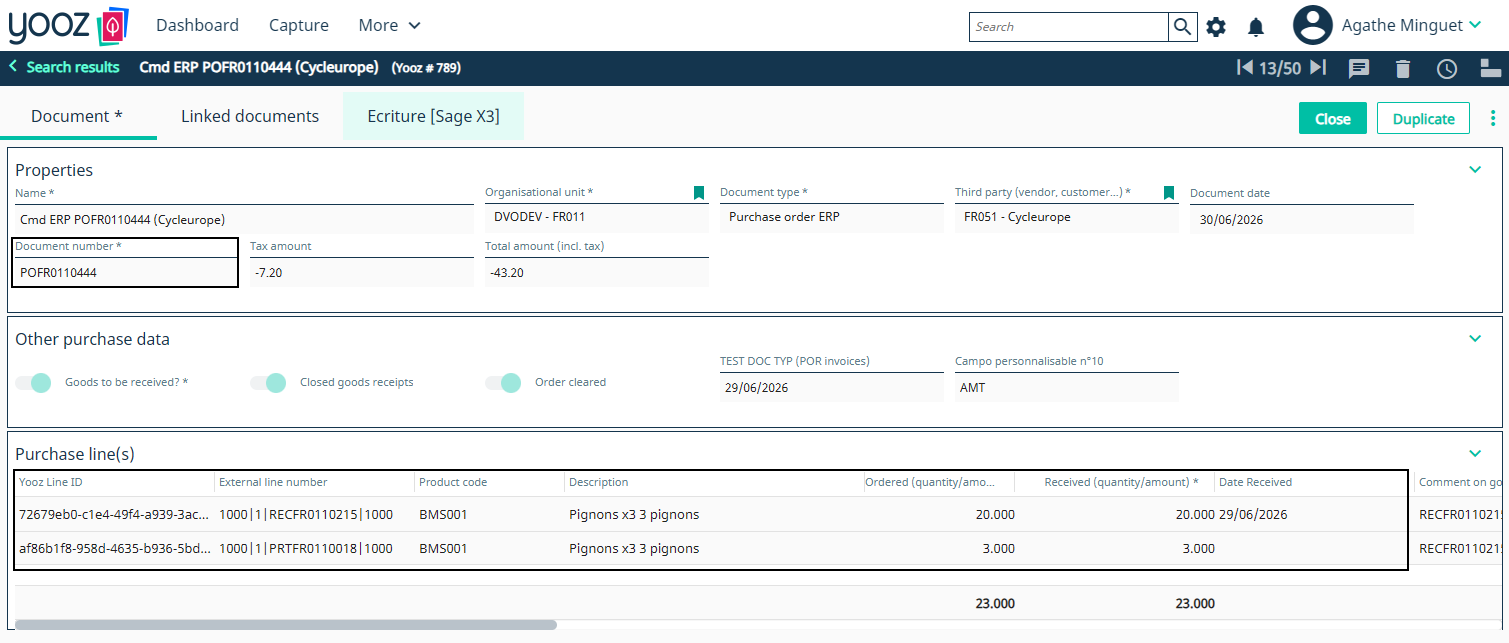This screenshot has height=643, width=1509.
Task: Go to last document in results
Action: [1318, 67]
